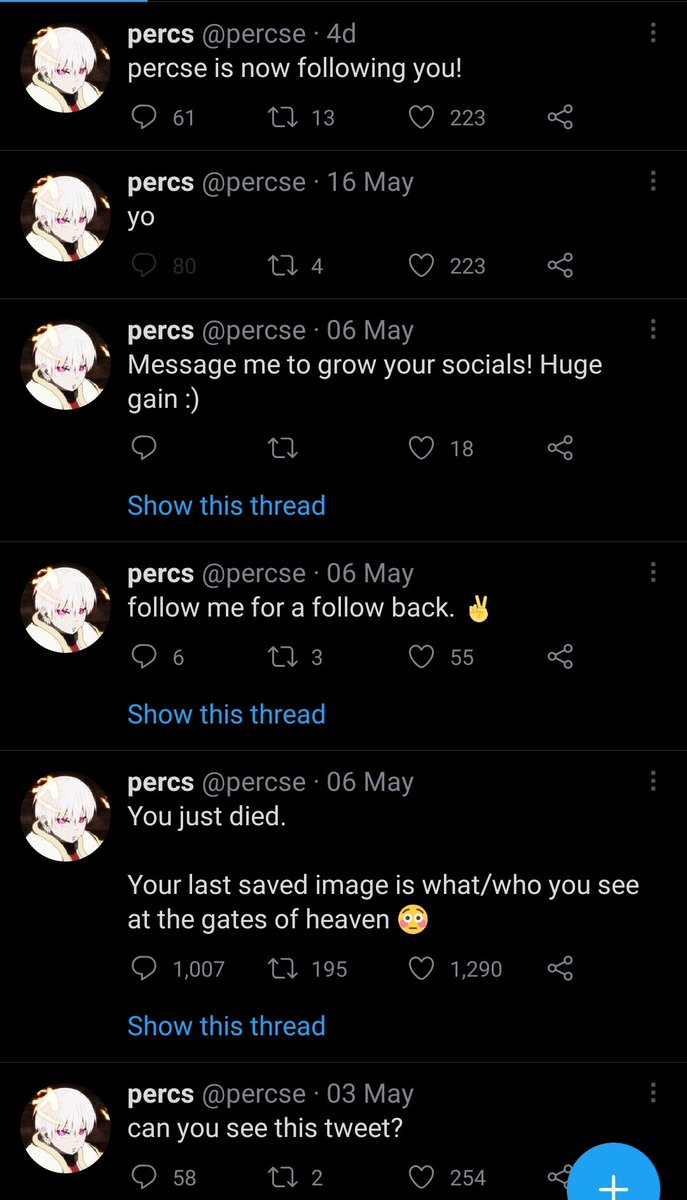
Task: Open more options on the 4d tweet
Action: tap(653, 34)
